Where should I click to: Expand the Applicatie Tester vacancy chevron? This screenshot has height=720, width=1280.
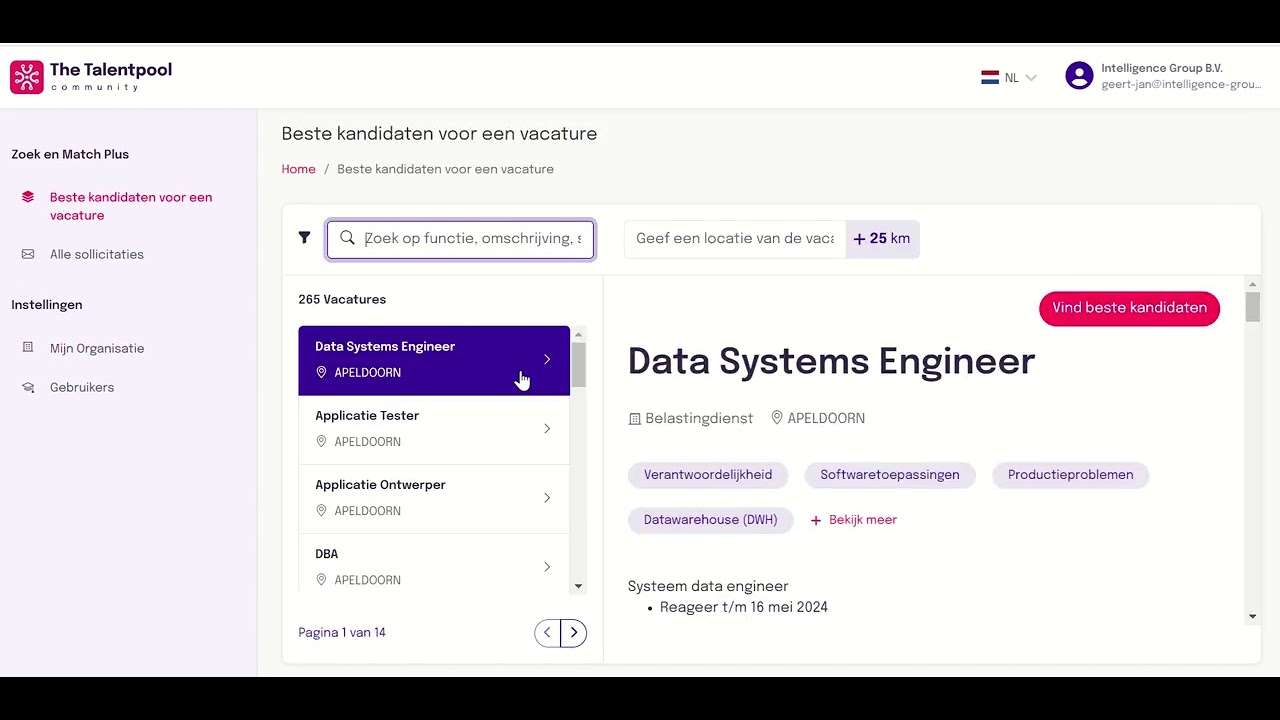point(547,429)
